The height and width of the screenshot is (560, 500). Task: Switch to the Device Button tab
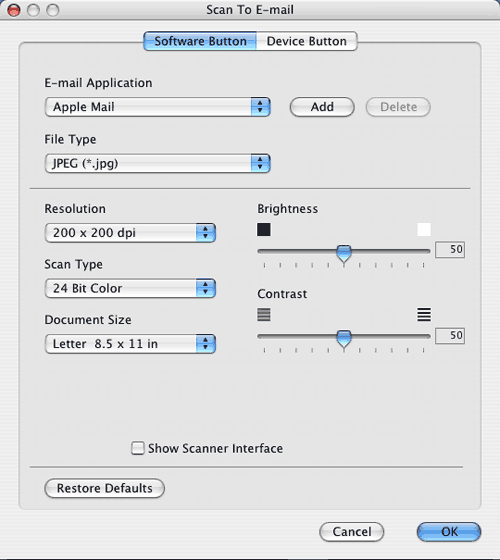pos(307,41)
